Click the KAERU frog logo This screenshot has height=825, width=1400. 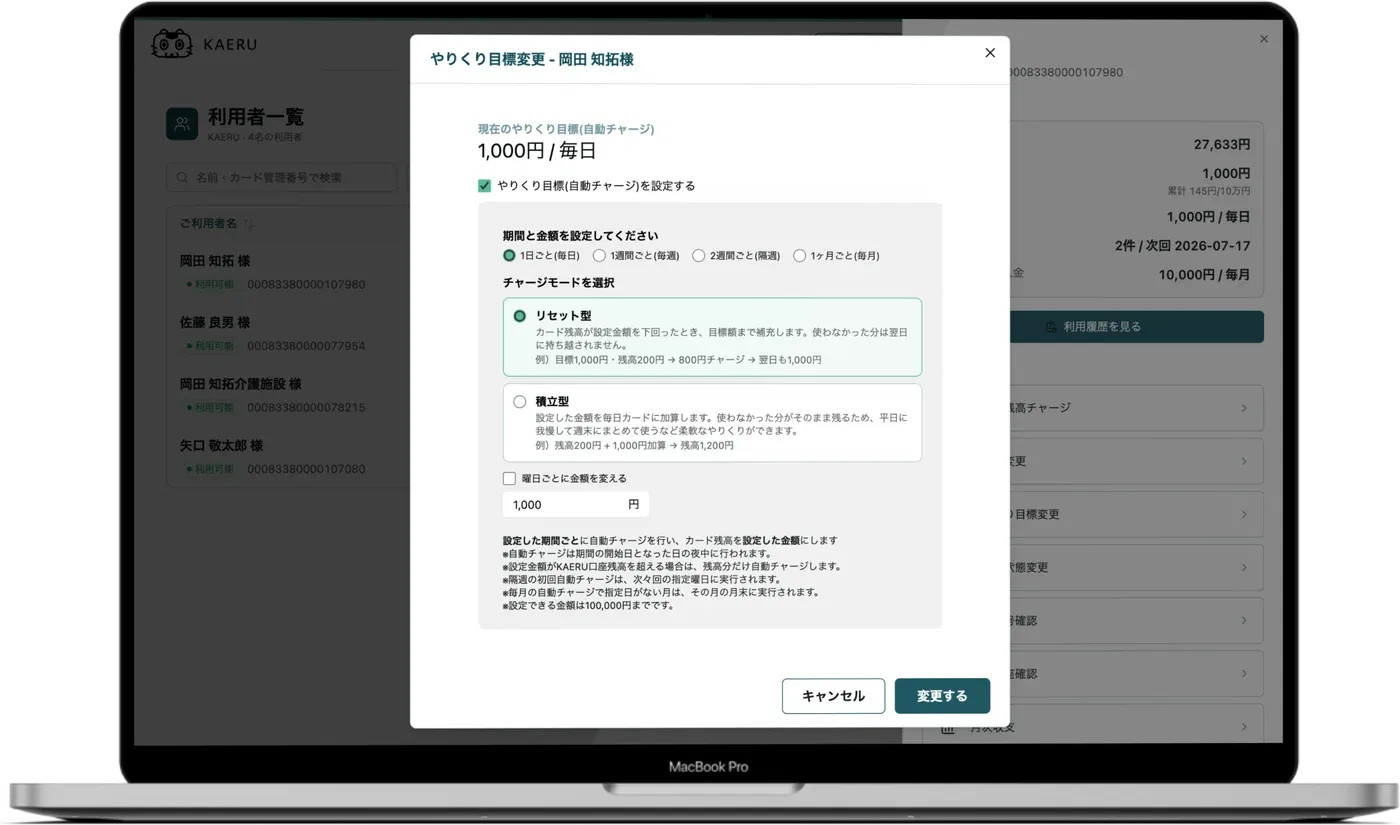[171, 44]
